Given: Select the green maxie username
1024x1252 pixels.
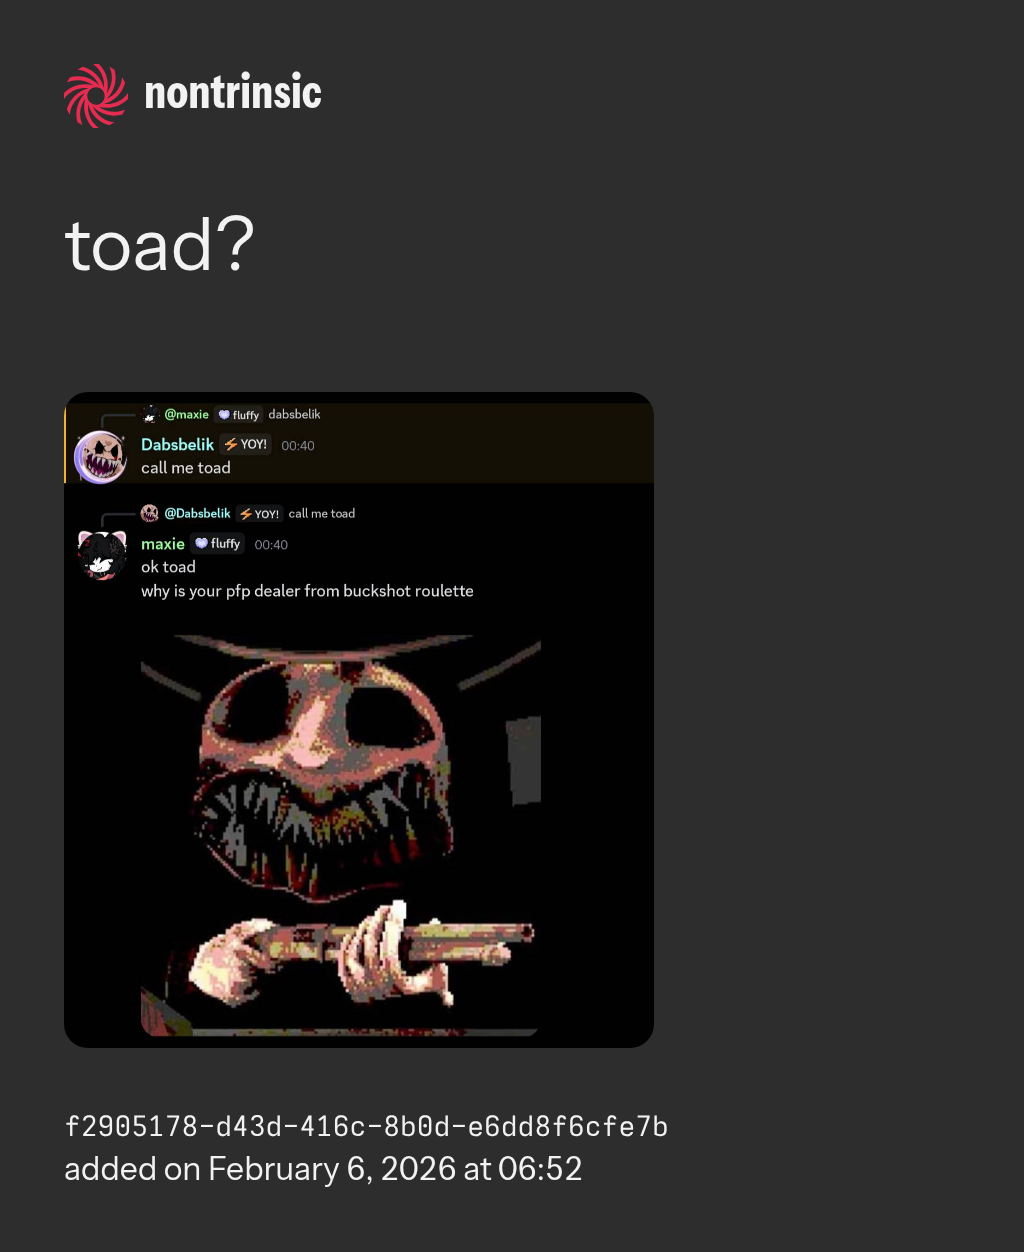Looking at the screenshot, I should (x=163, y=544).
